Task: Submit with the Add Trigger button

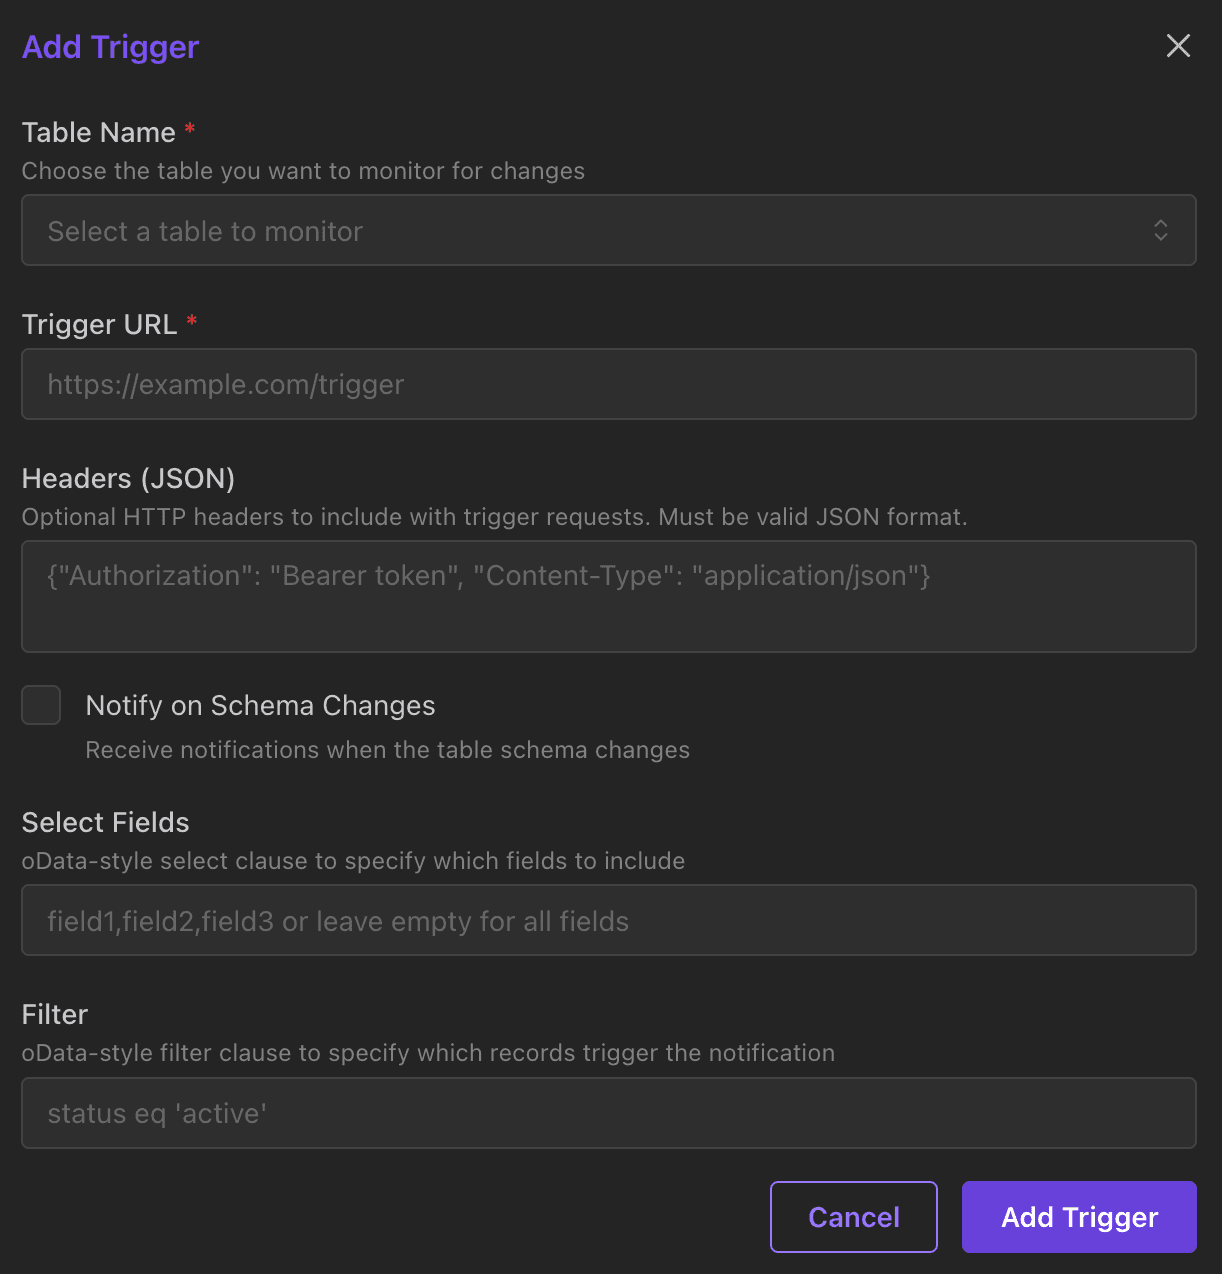Action: tap(1078, 1217)
